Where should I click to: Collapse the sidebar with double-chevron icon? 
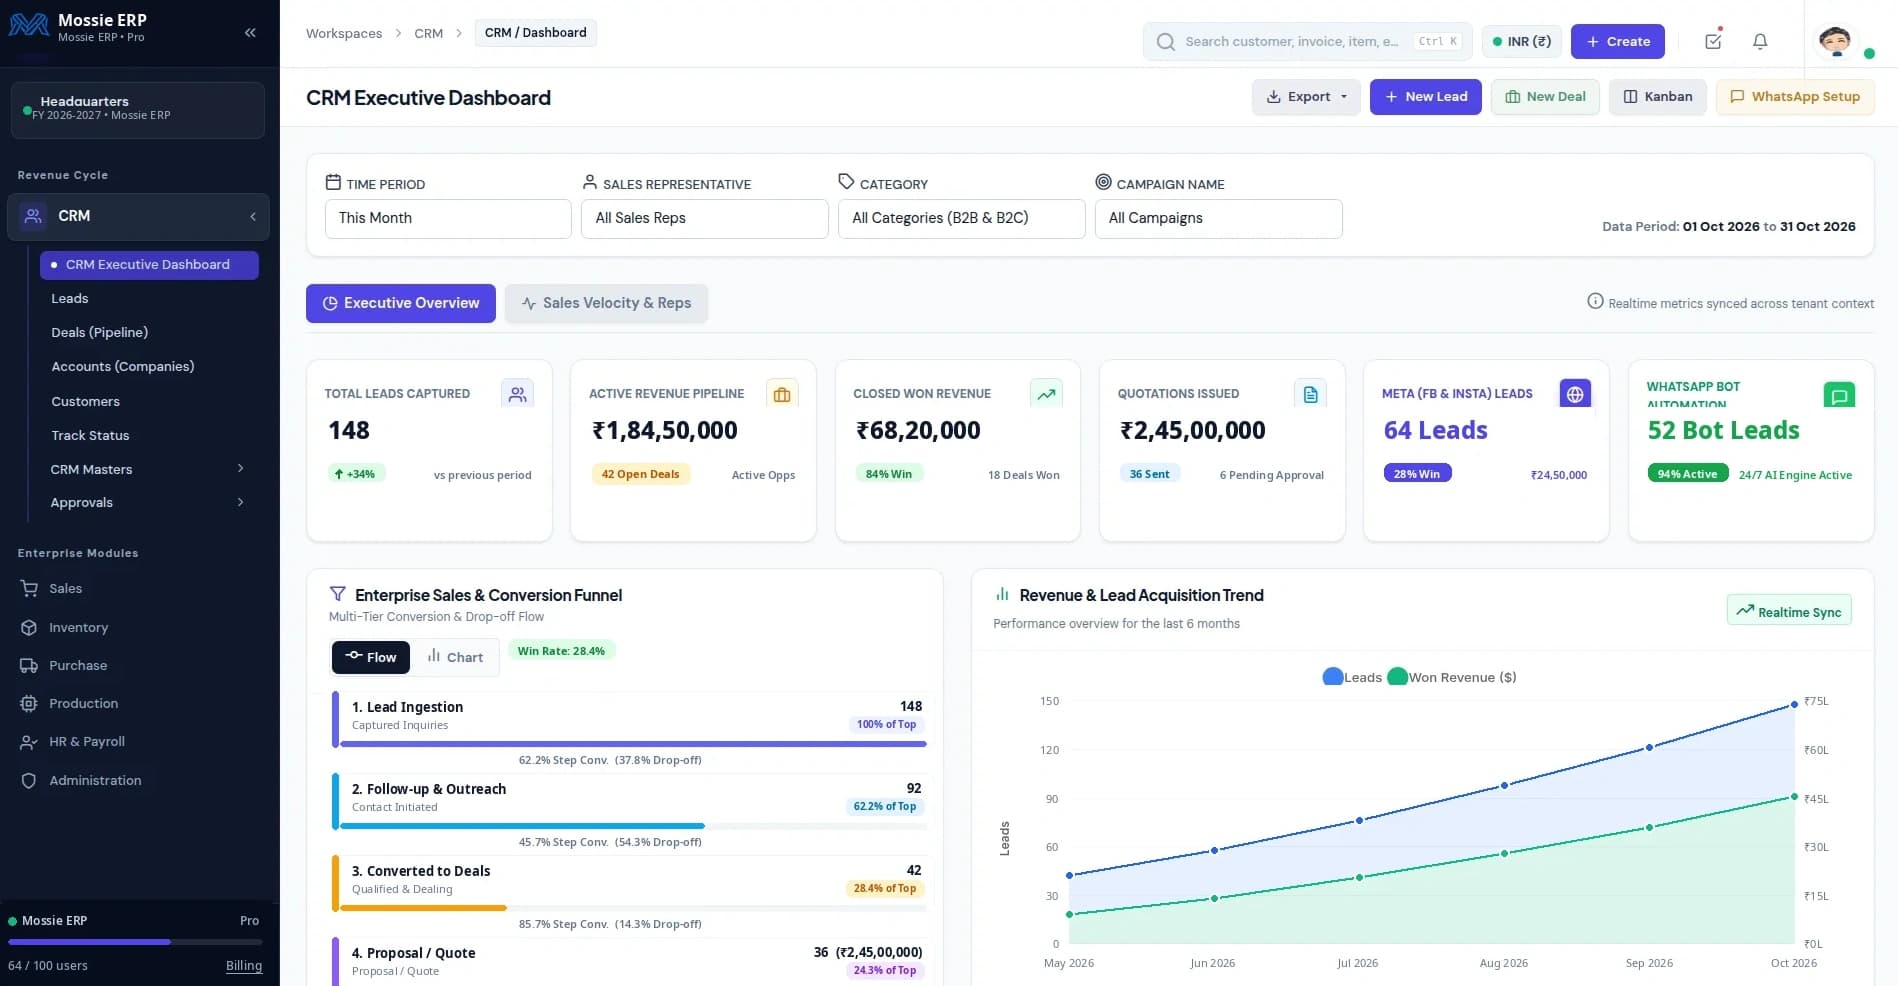250,32
